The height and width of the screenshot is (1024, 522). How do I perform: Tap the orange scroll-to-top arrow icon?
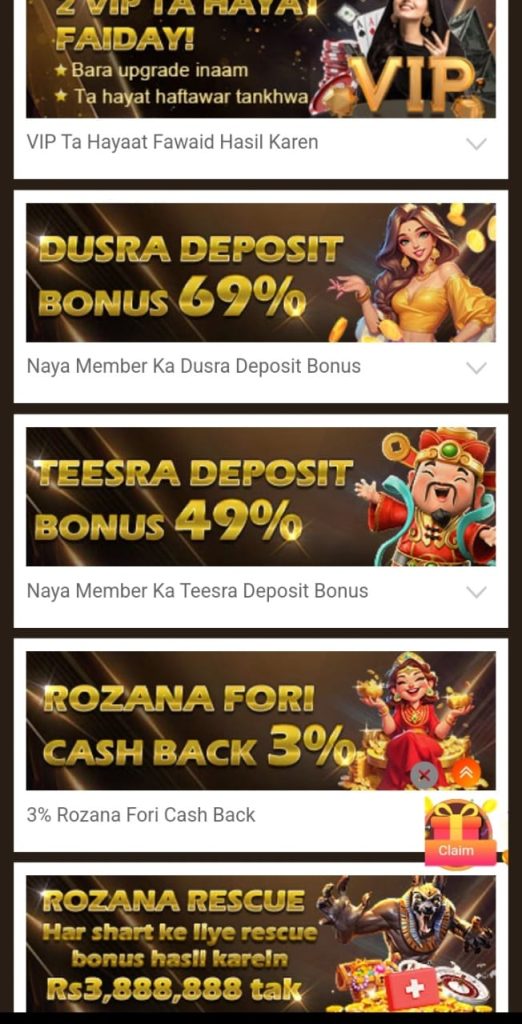click(x=466, y=774)
